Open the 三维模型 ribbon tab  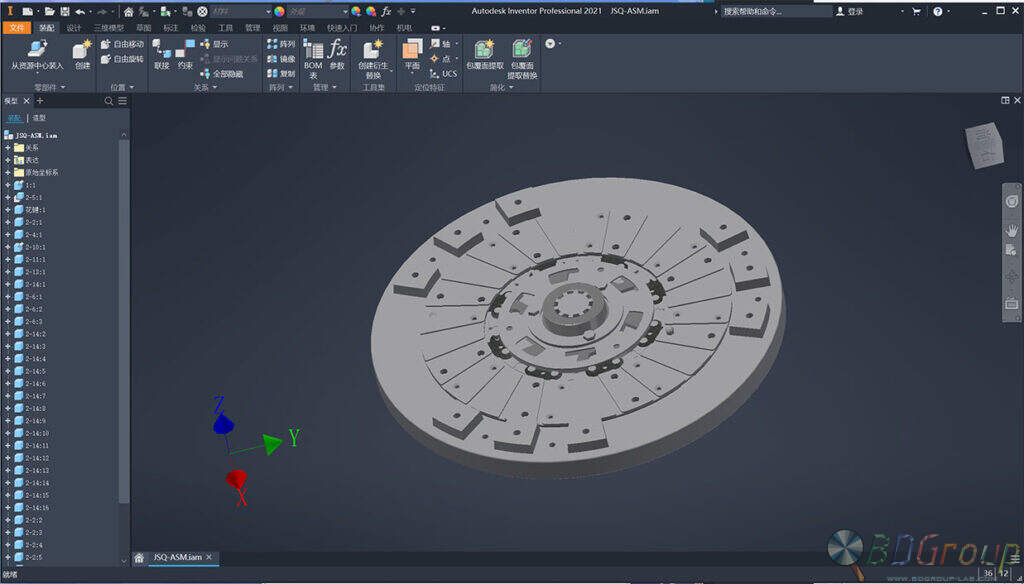(109, 28)
